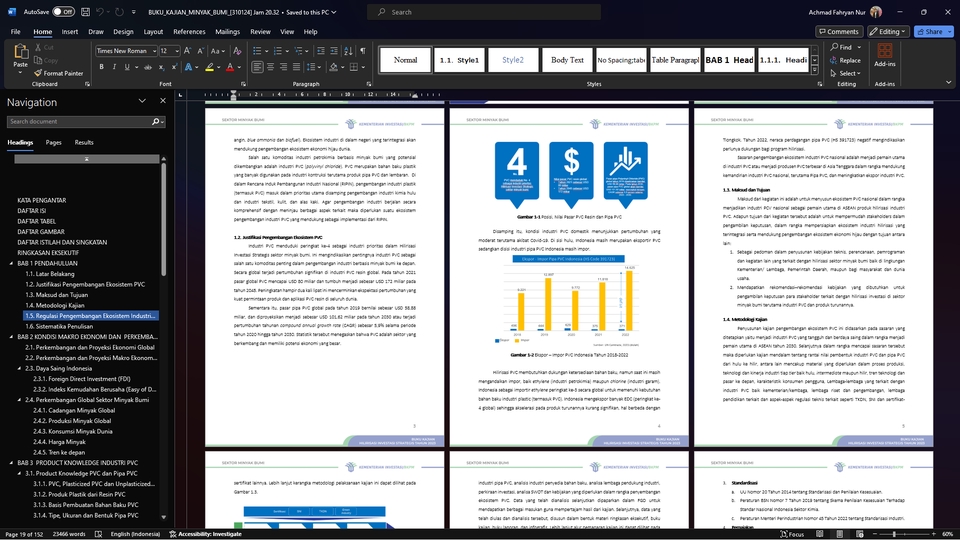960x540 pixels.
Task: Click the Paste clipboard icon
Action: click(x=21, y=52)
